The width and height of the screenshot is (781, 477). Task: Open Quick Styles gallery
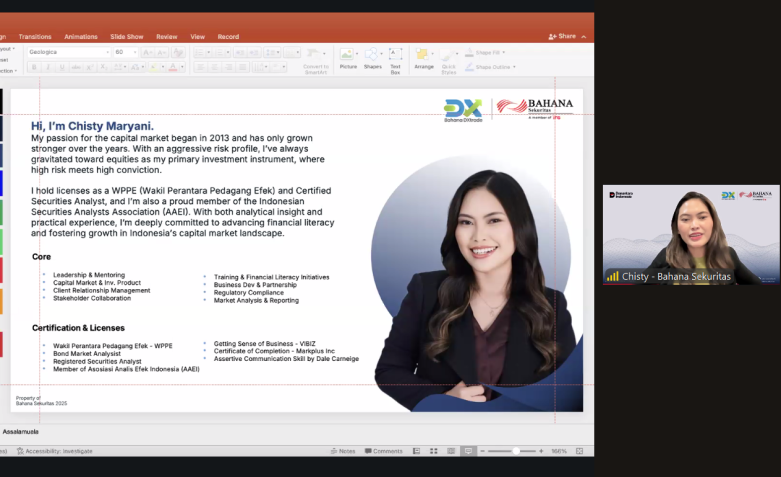click(449, 61)
